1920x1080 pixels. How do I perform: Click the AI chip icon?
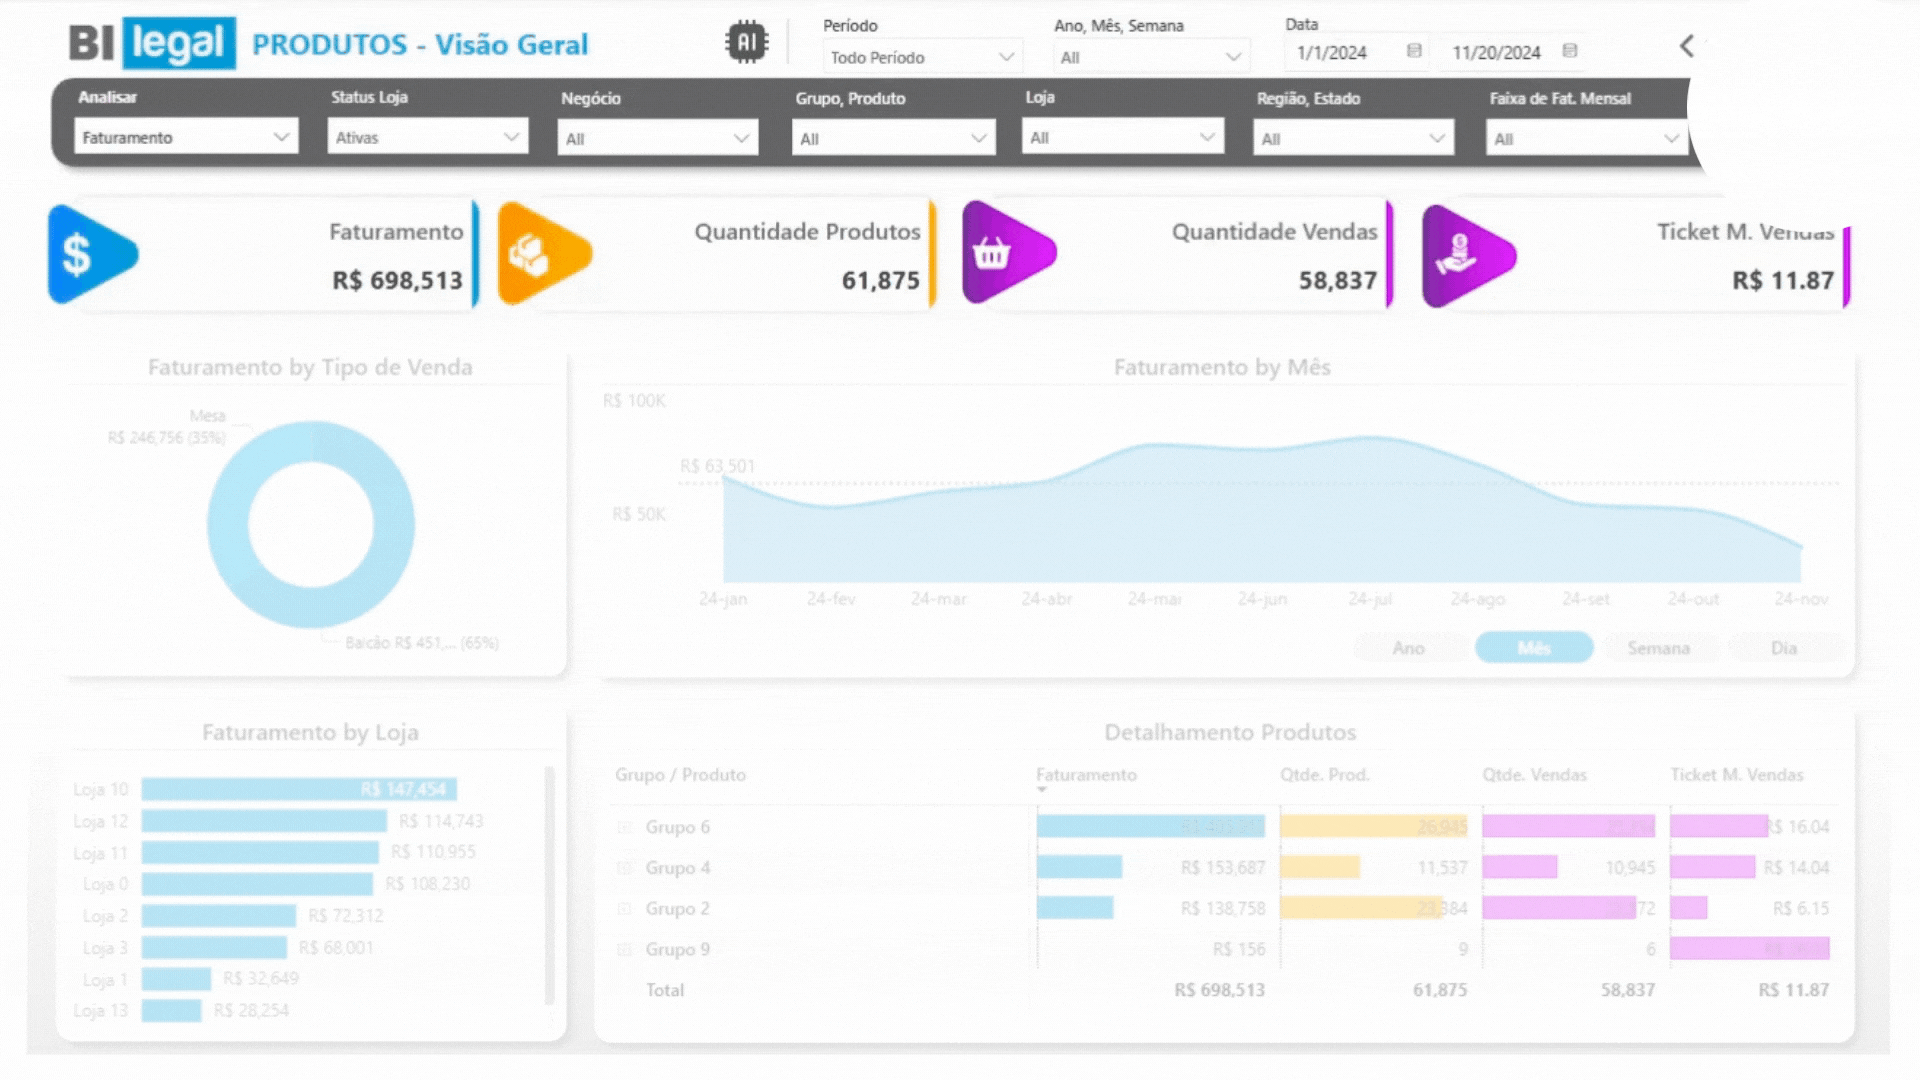[x=746, y=42]
